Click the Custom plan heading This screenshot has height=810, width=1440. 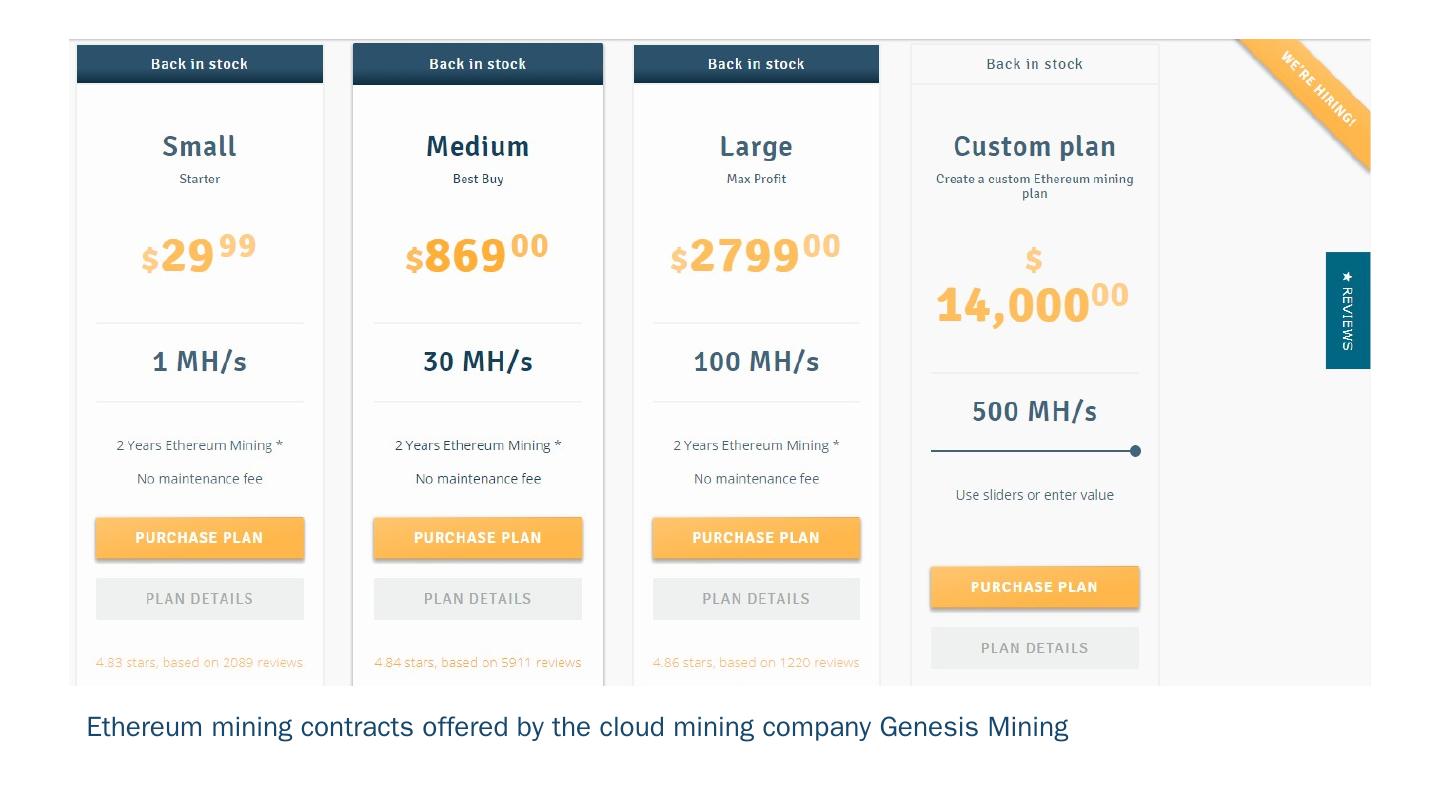click(1034, 147)
